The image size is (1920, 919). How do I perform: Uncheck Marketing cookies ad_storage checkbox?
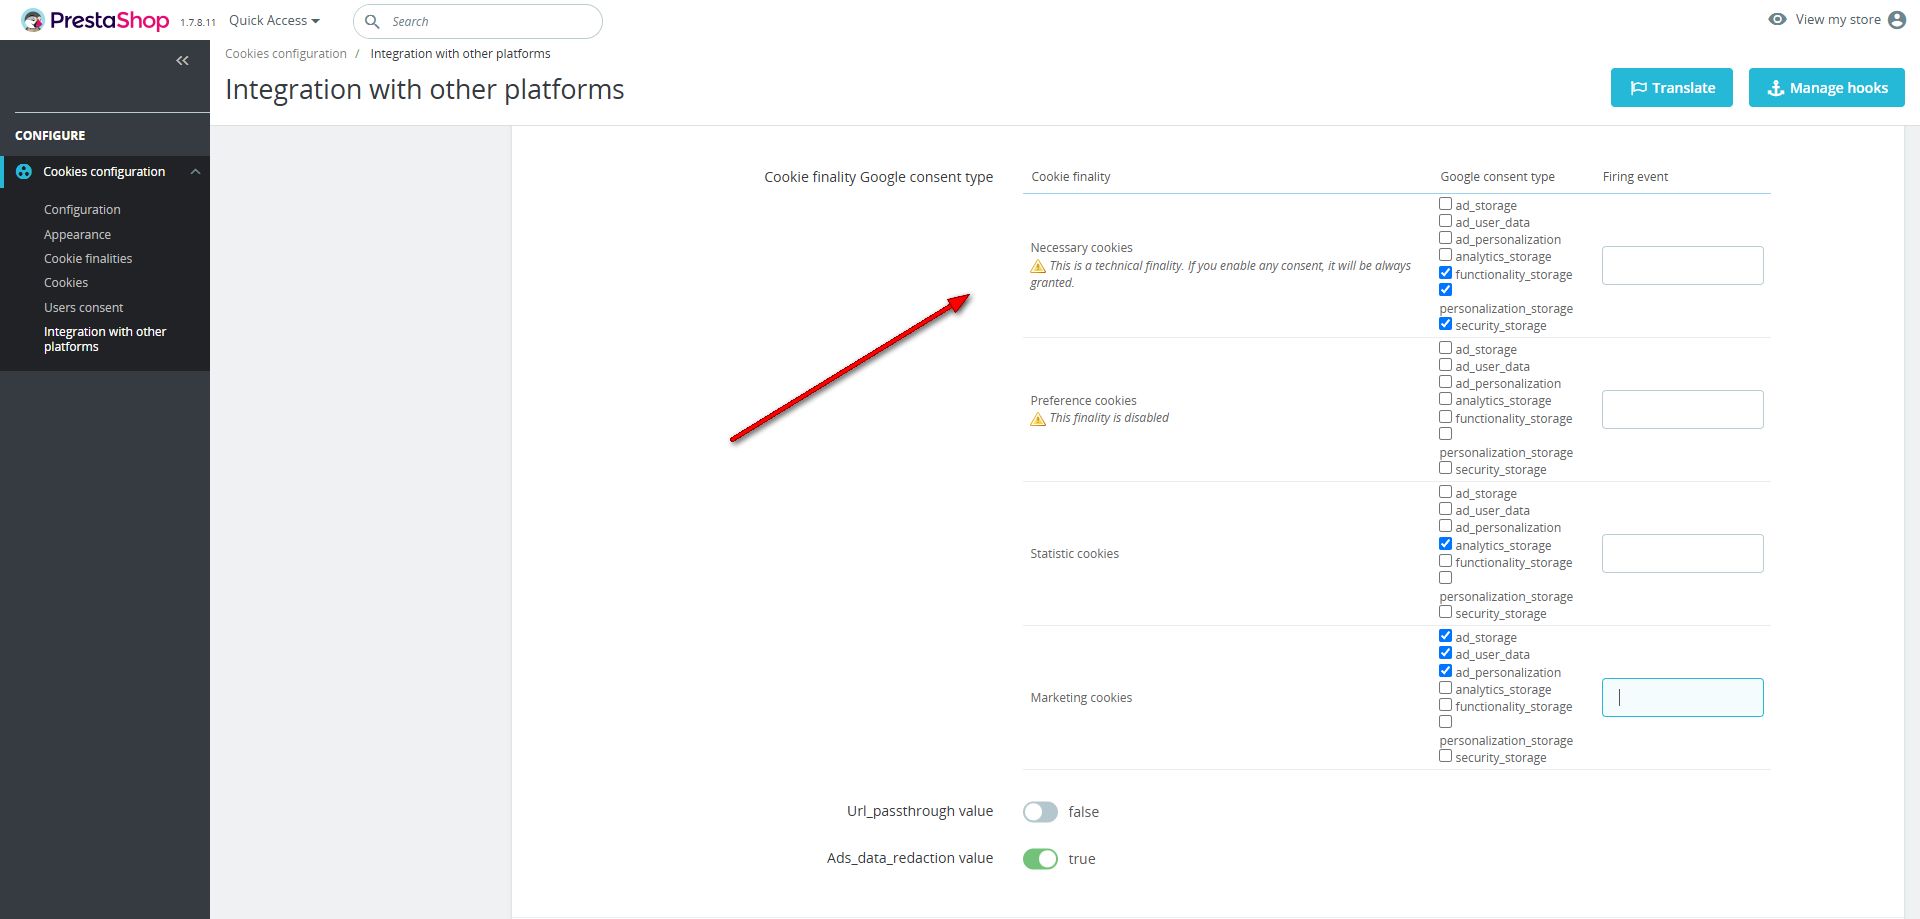click(1445, 636)
